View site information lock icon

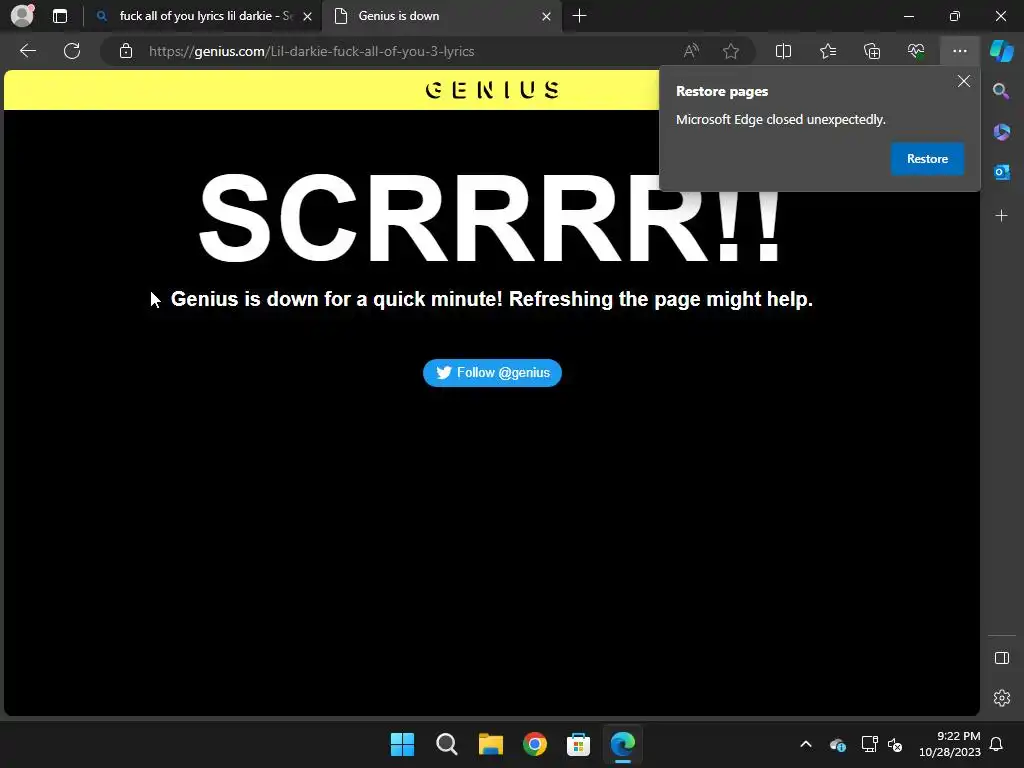(126, 51)
